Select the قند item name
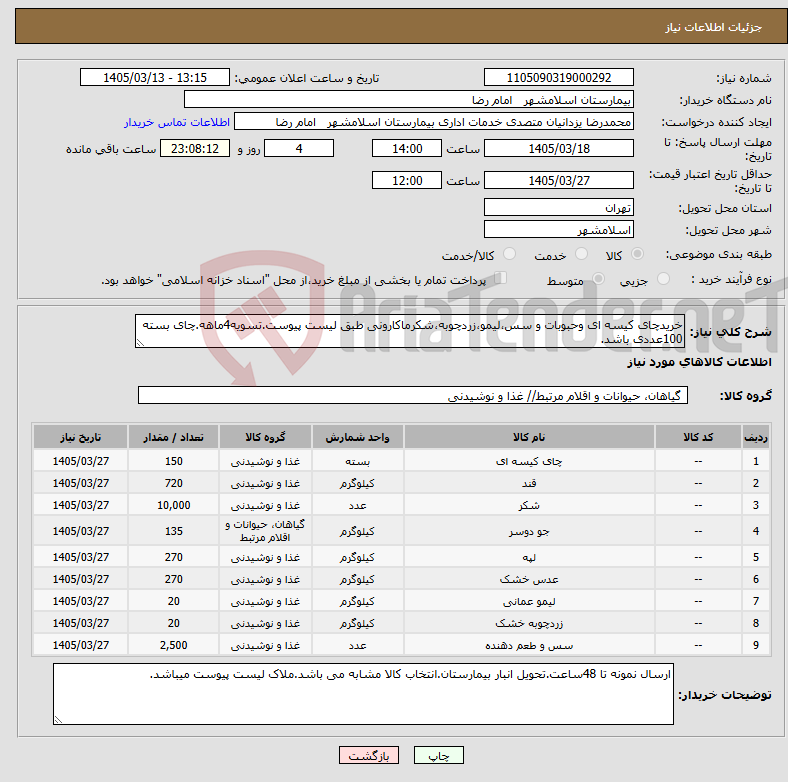The width and height of the screenshot is (788, 782). point(529,483)
